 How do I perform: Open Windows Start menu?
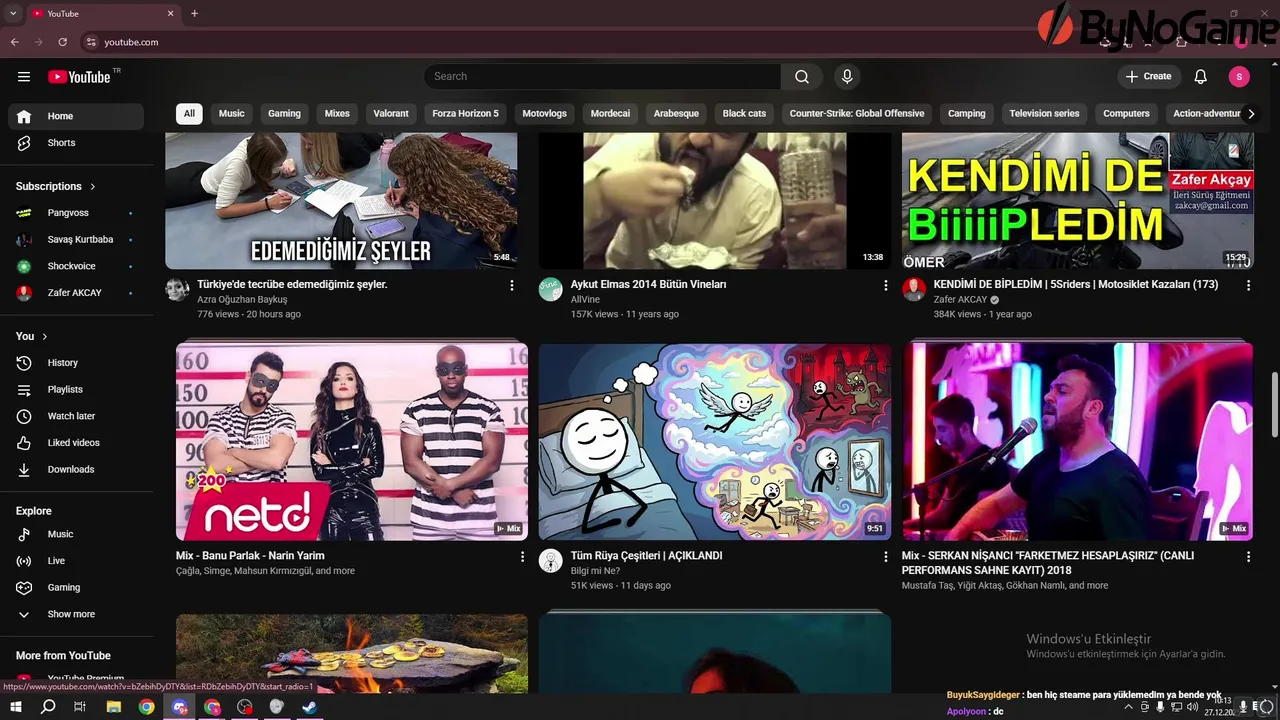pyautogui.click(x=16, y=707)
